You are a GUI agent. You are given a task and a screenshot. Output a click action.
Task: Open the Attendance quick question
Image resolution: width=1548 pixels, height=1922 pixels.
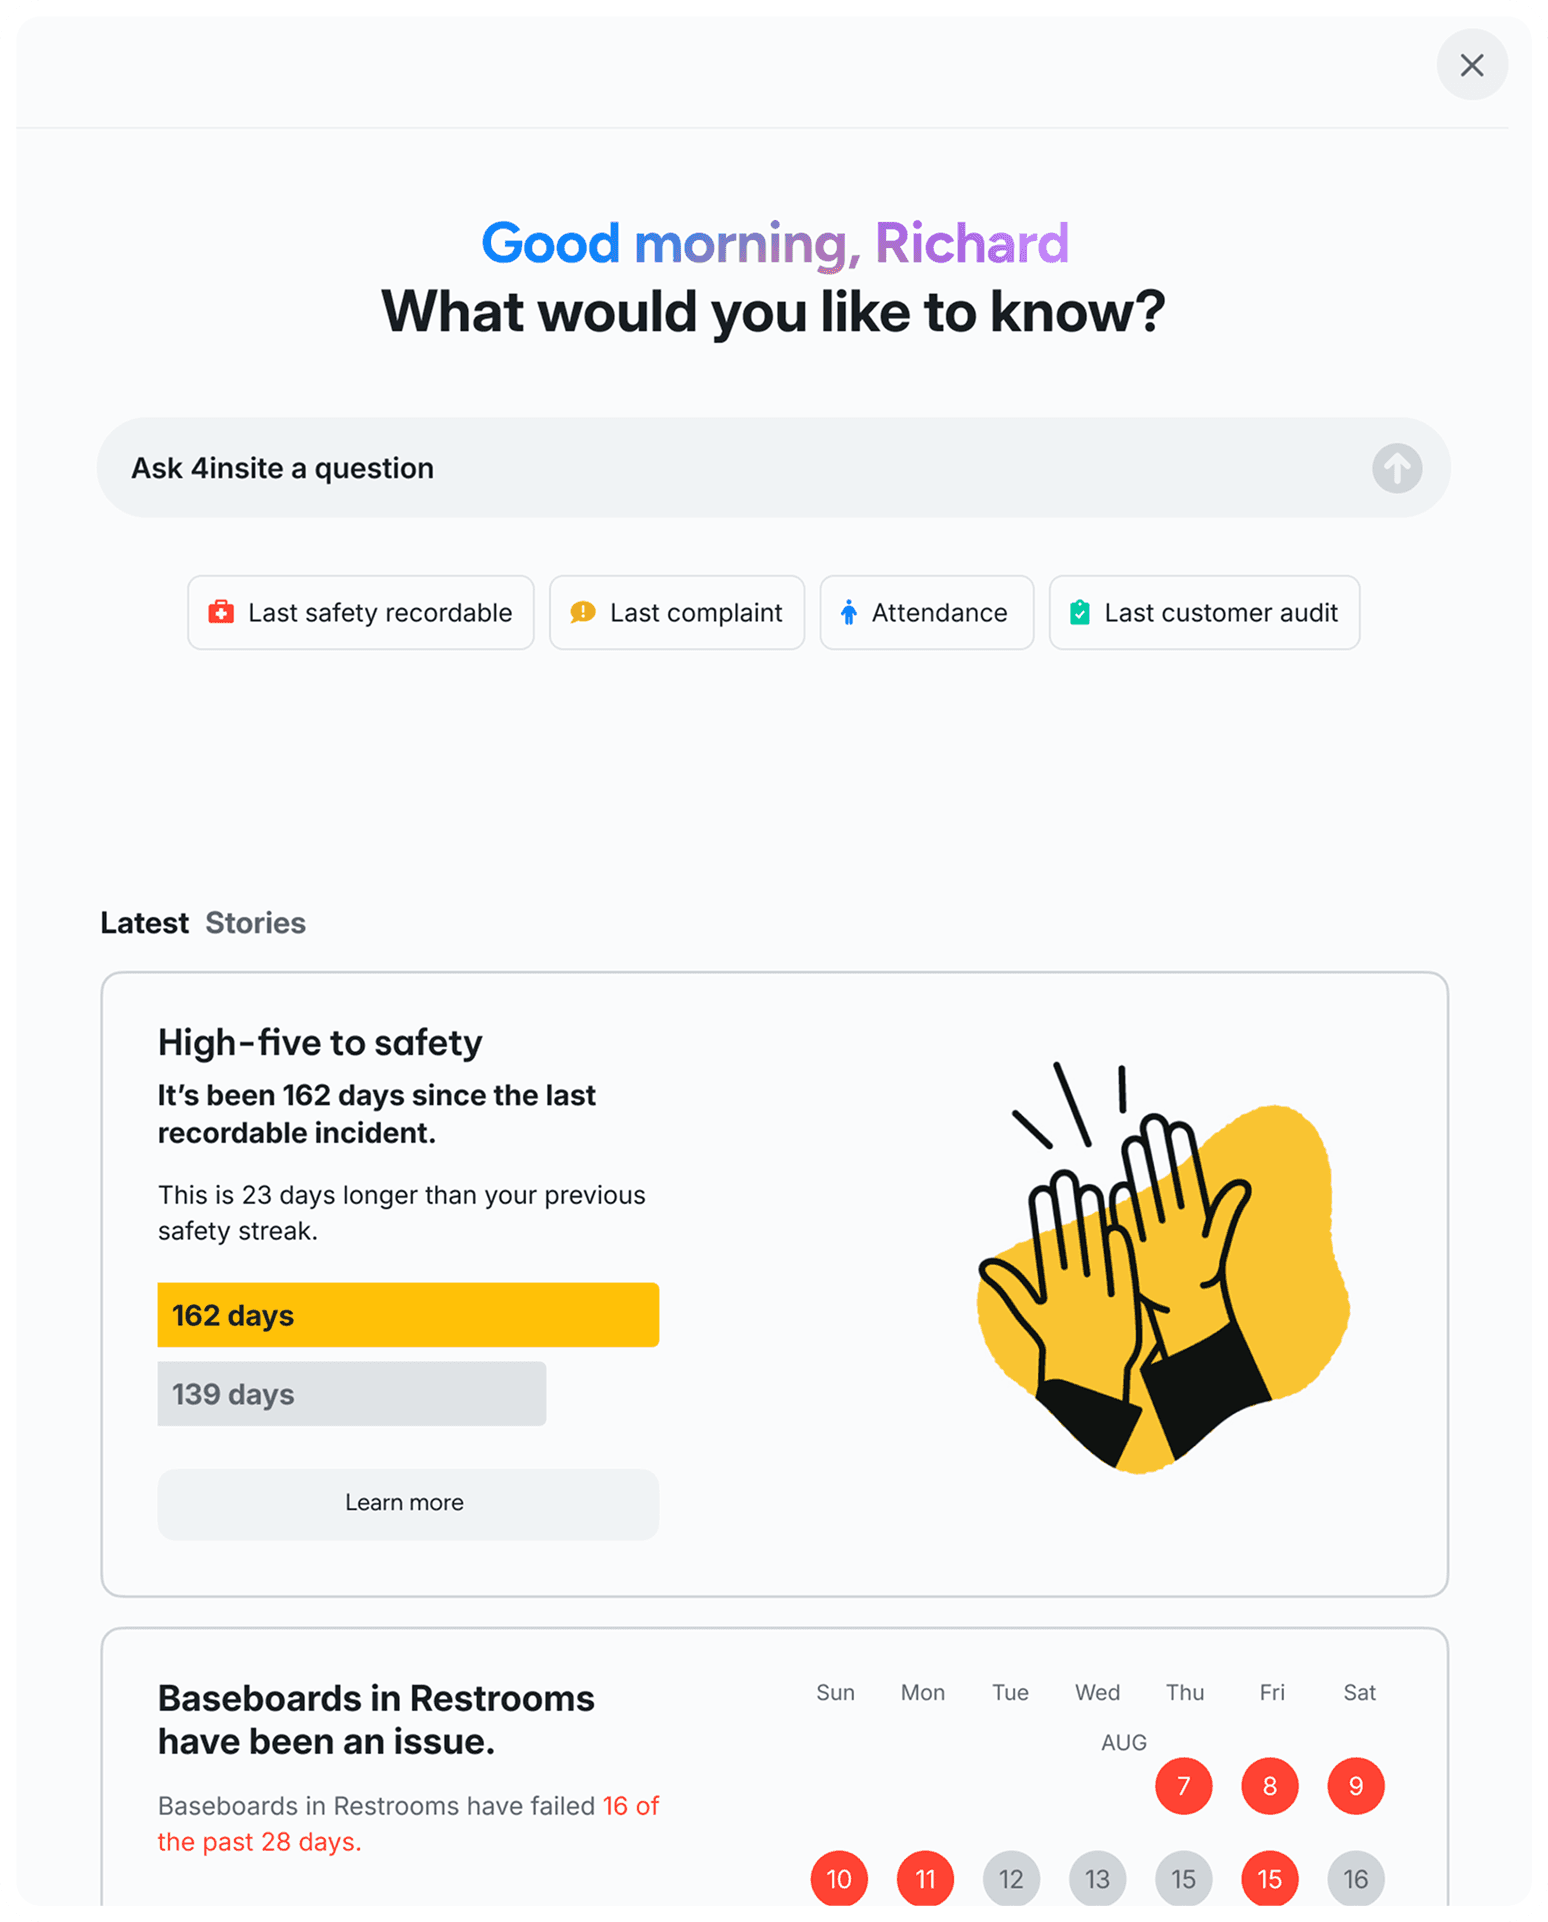click(927, 612)
